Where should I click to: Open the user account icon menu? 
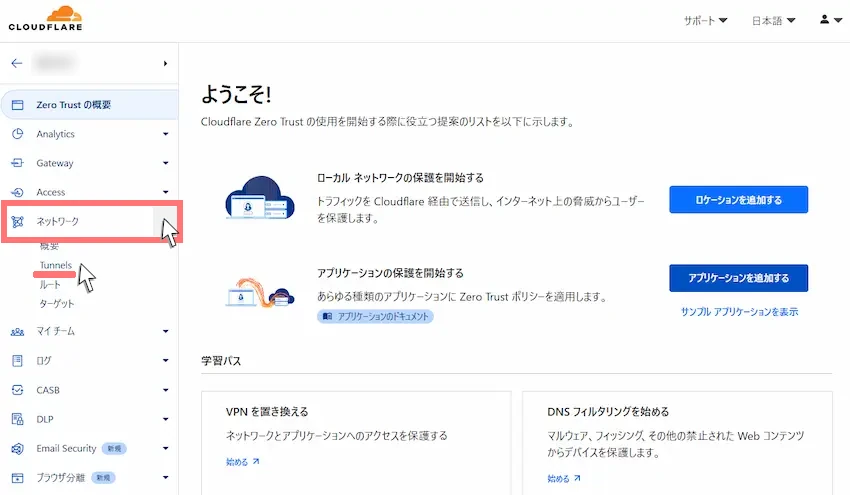[x=831, y=20]
